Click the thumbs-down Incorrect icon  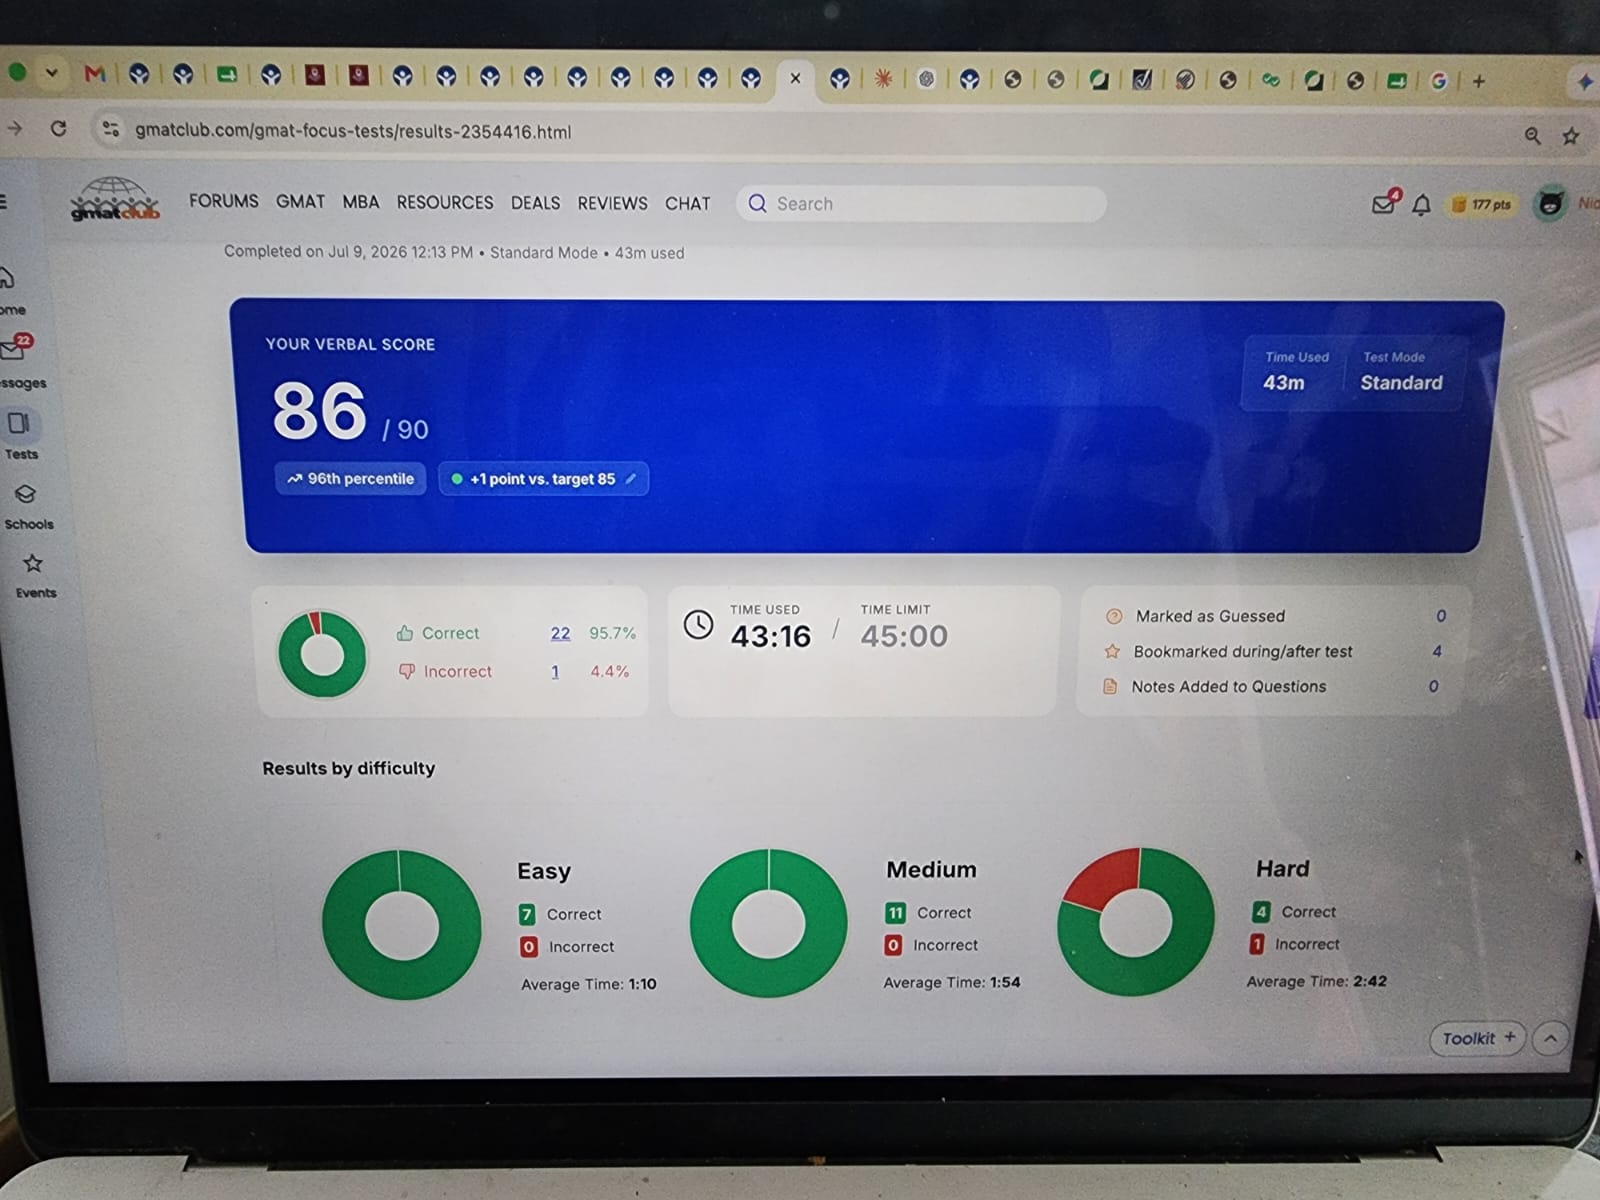(x=407, y=671)
